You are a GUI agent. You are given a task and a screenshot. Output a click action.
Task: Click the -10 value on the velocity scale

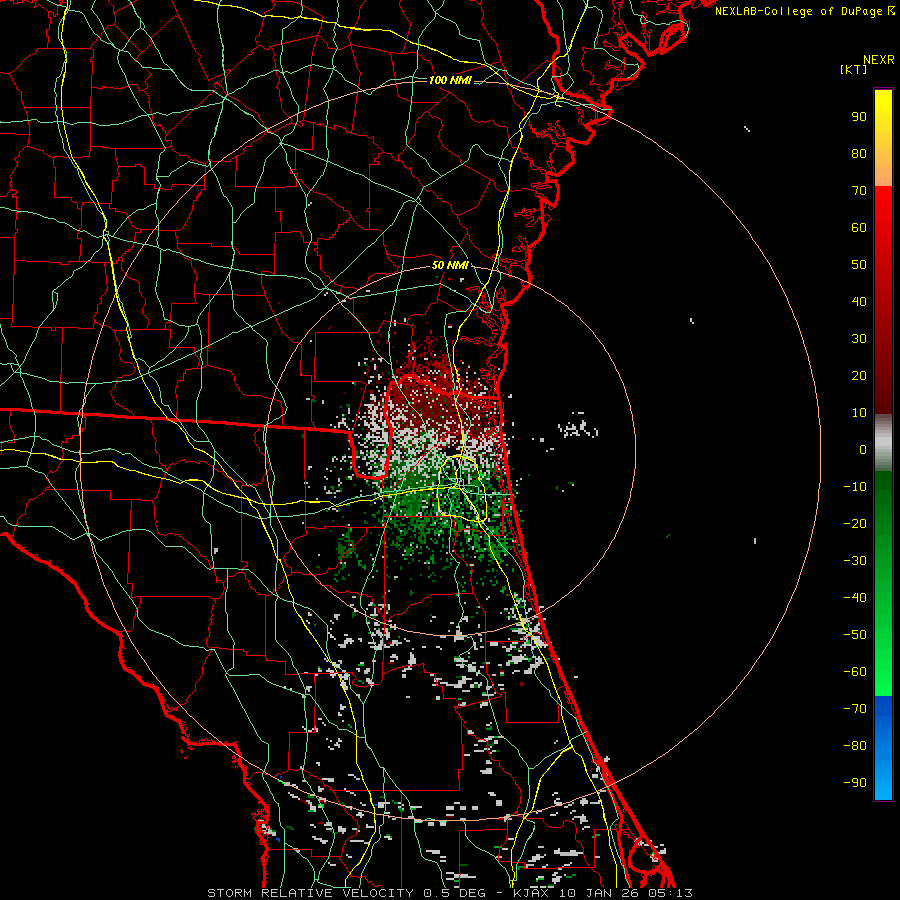[855, 487]
